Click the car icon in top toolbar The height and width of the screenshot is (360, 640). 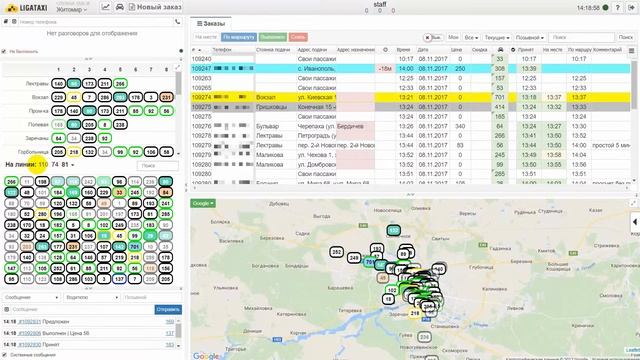(120, 7)
